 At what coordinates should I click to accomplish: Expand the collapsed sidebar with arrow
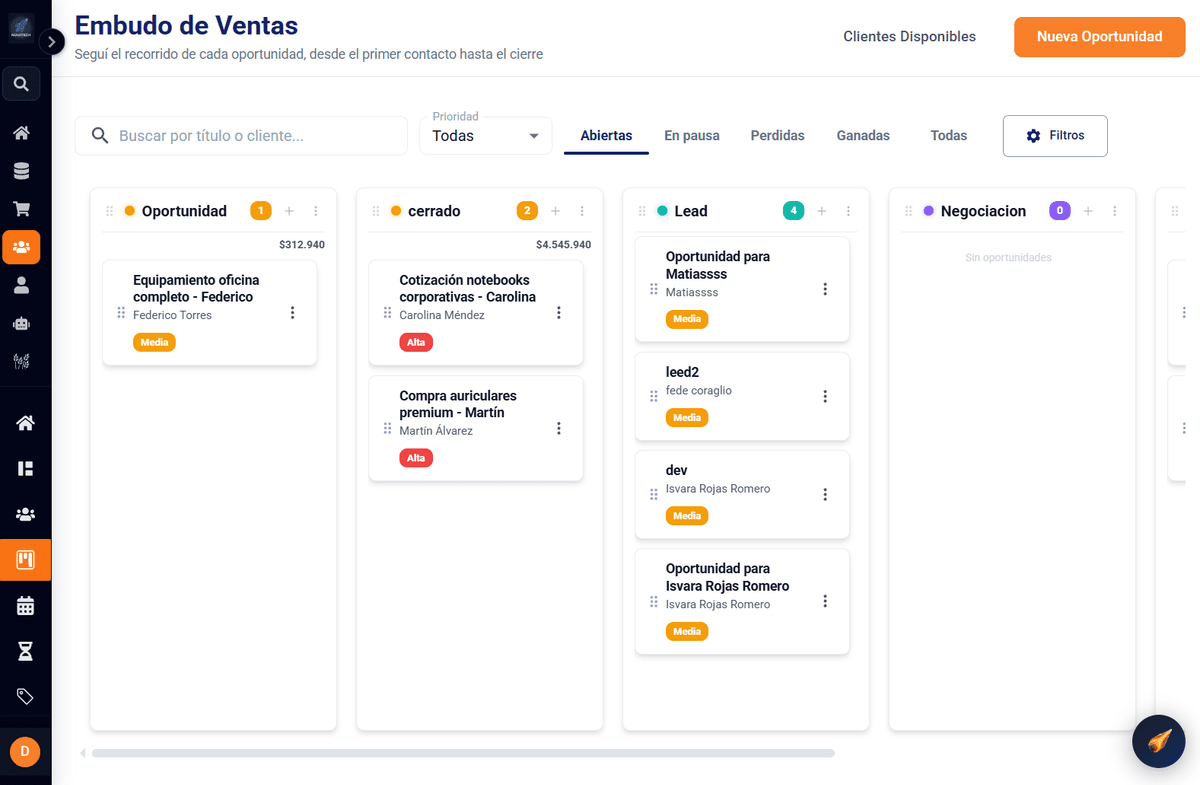52,41
